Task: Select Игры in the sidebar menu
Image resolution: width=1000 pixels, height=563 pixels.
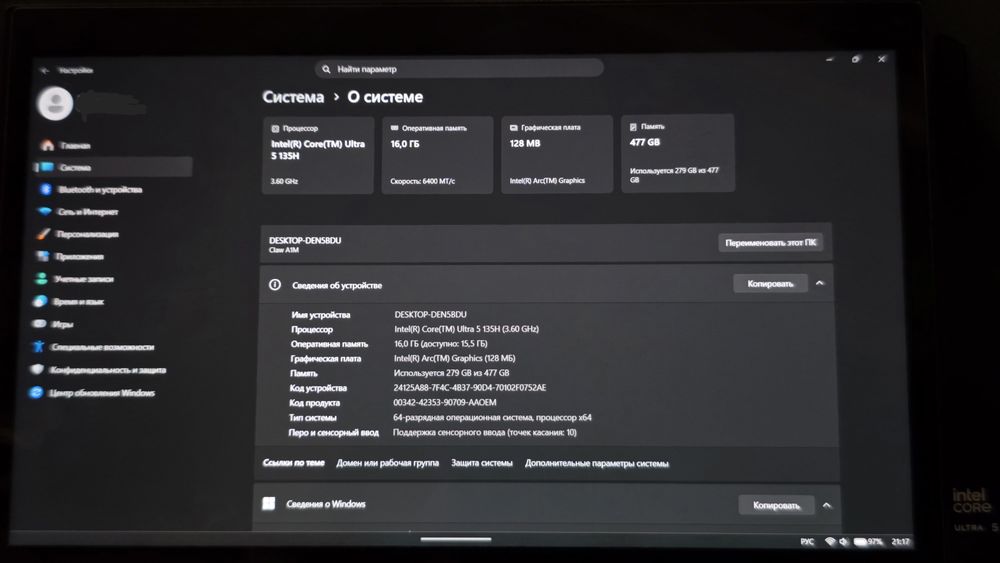Action: [x=62, y=324]
